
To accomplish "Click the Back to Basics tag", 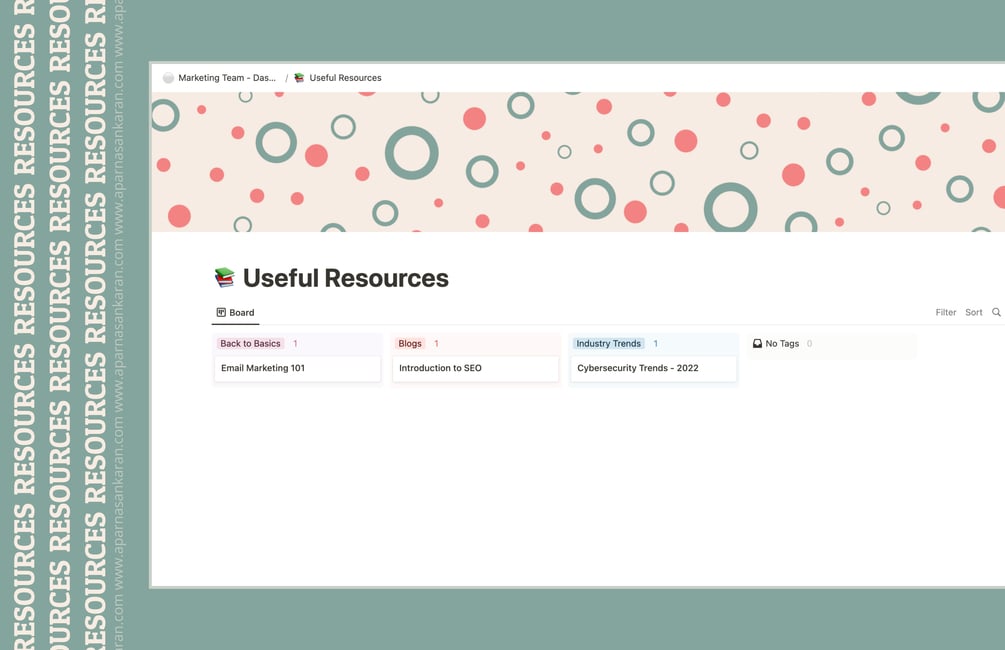I will coord(250,344).
